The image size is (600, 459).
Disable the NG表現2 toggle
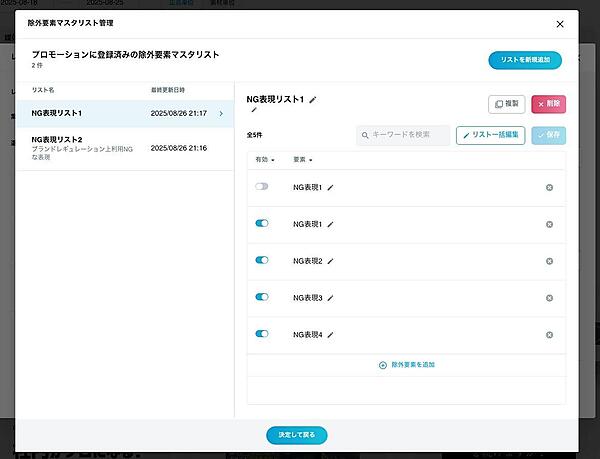click(262, 260)
